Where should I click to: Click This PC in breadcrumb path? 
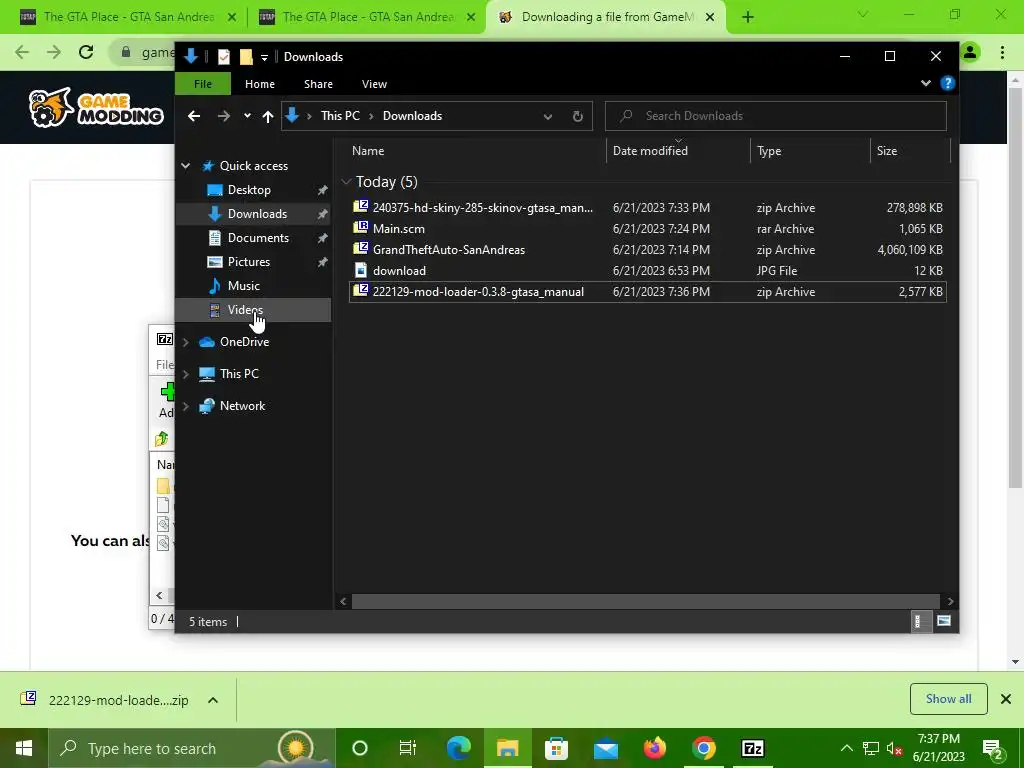coord(340,116)
